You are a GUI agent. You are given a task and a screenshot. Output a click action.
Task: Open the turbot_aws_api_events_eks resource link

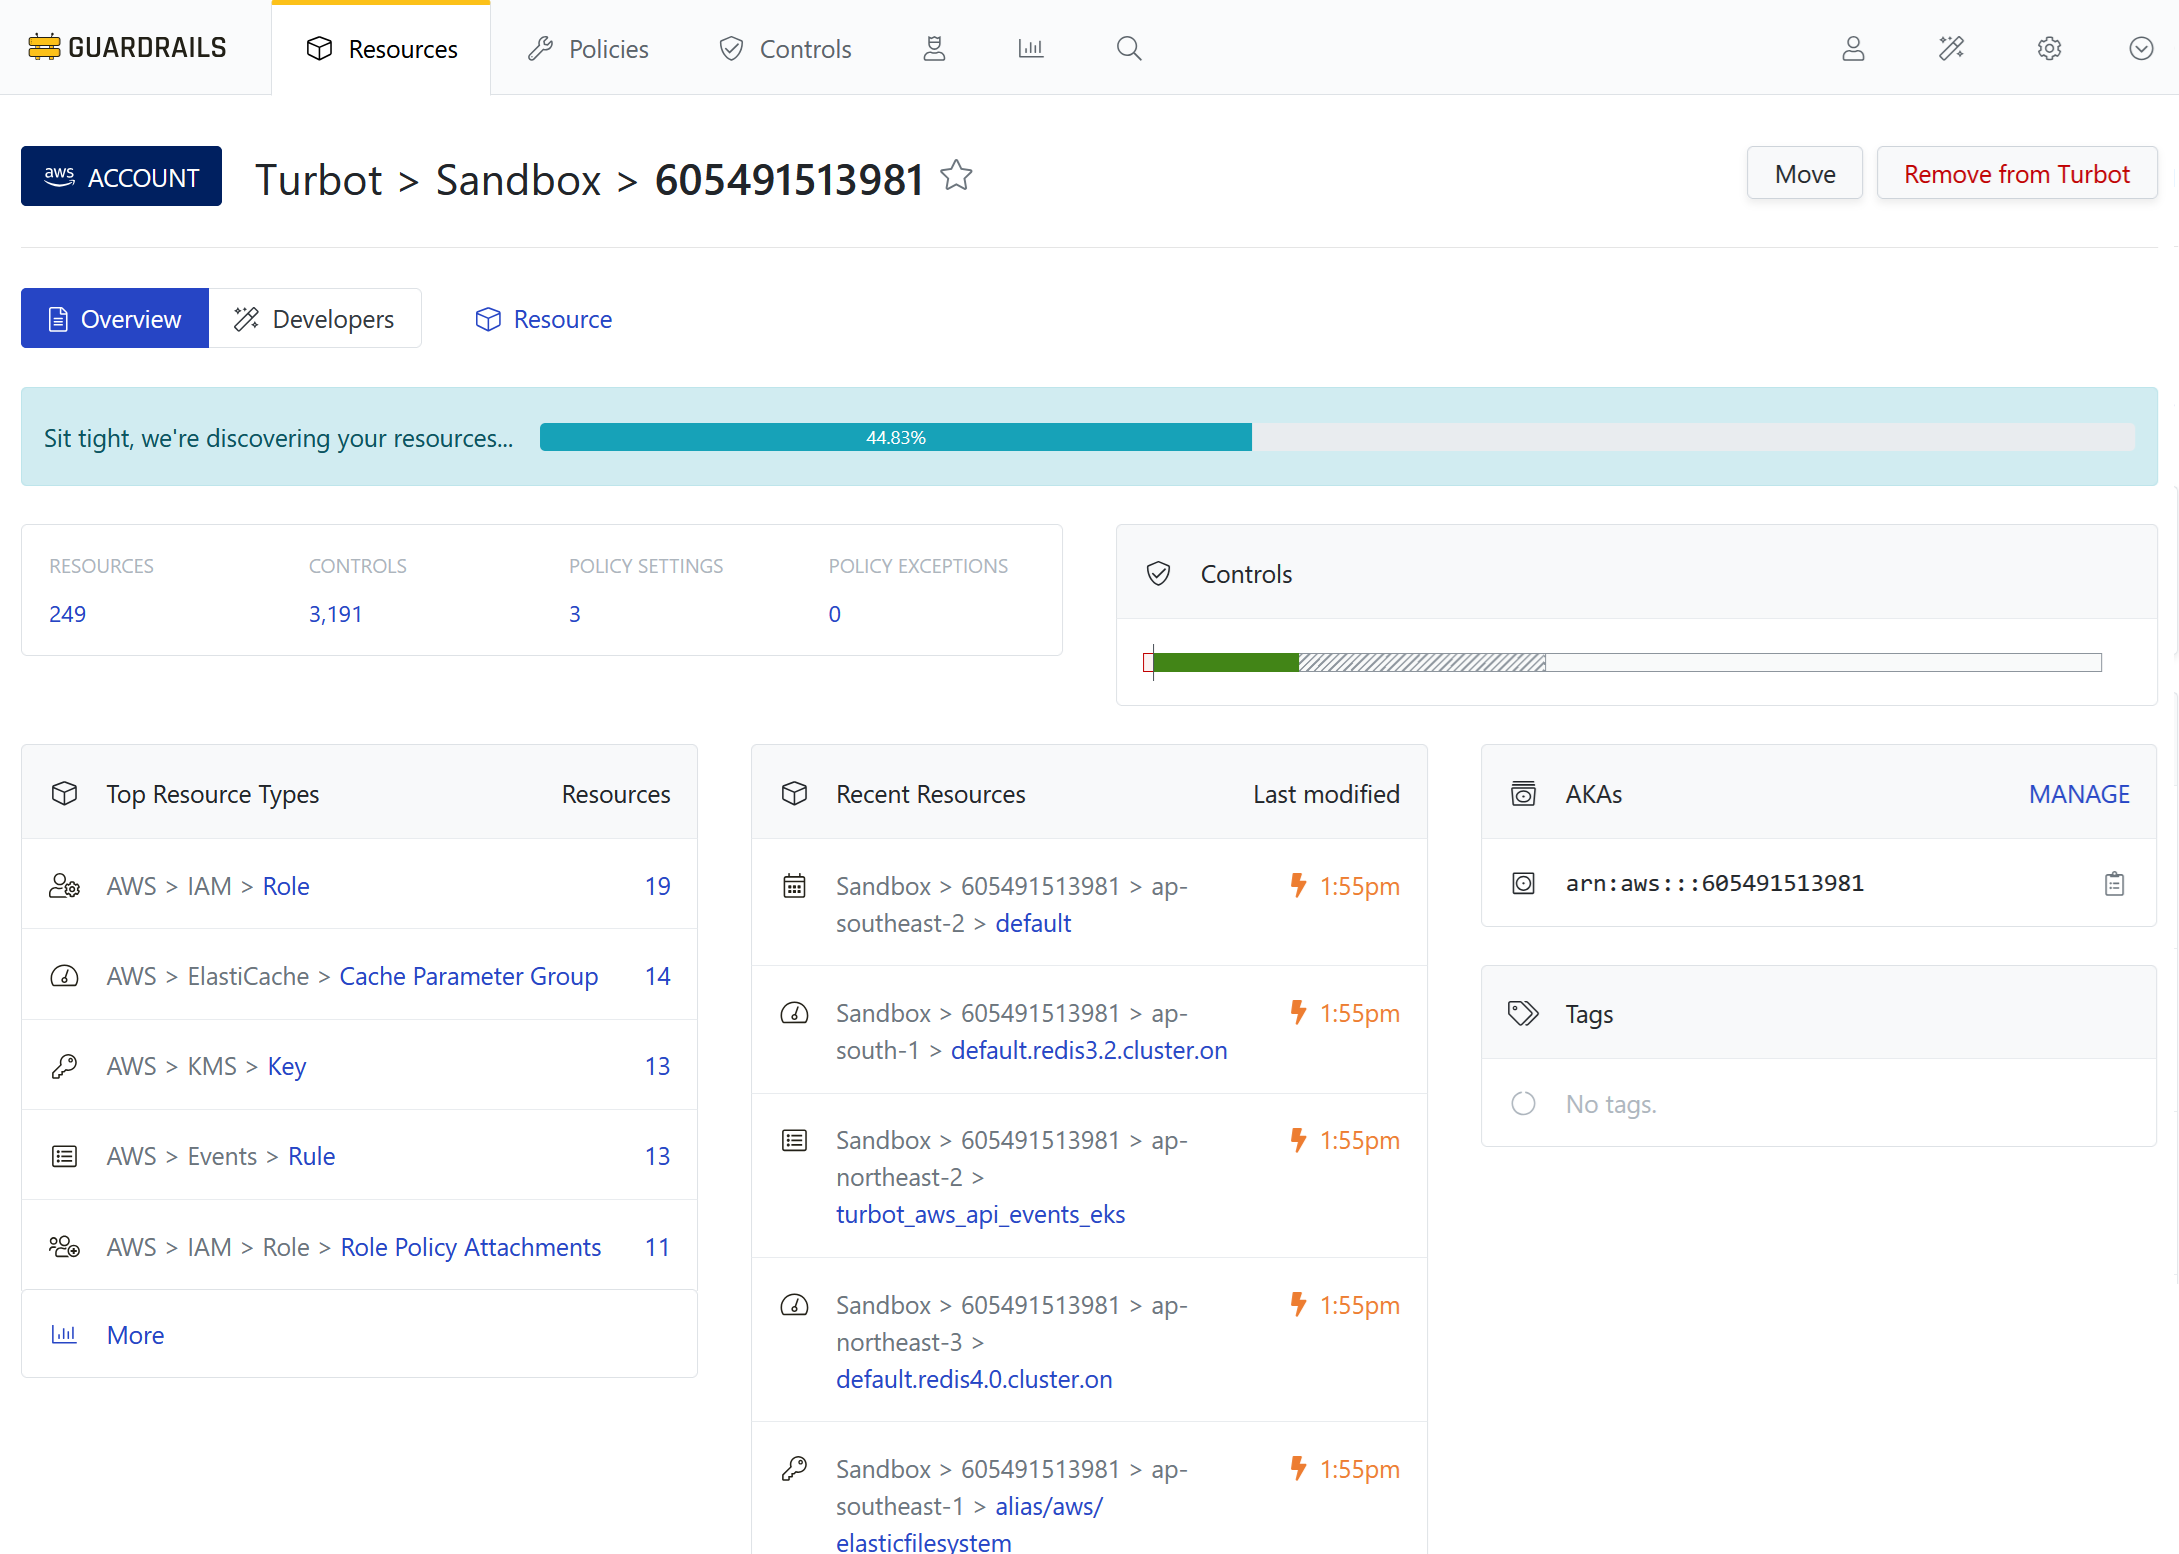pyautogui.click(x=980, y=1214)
